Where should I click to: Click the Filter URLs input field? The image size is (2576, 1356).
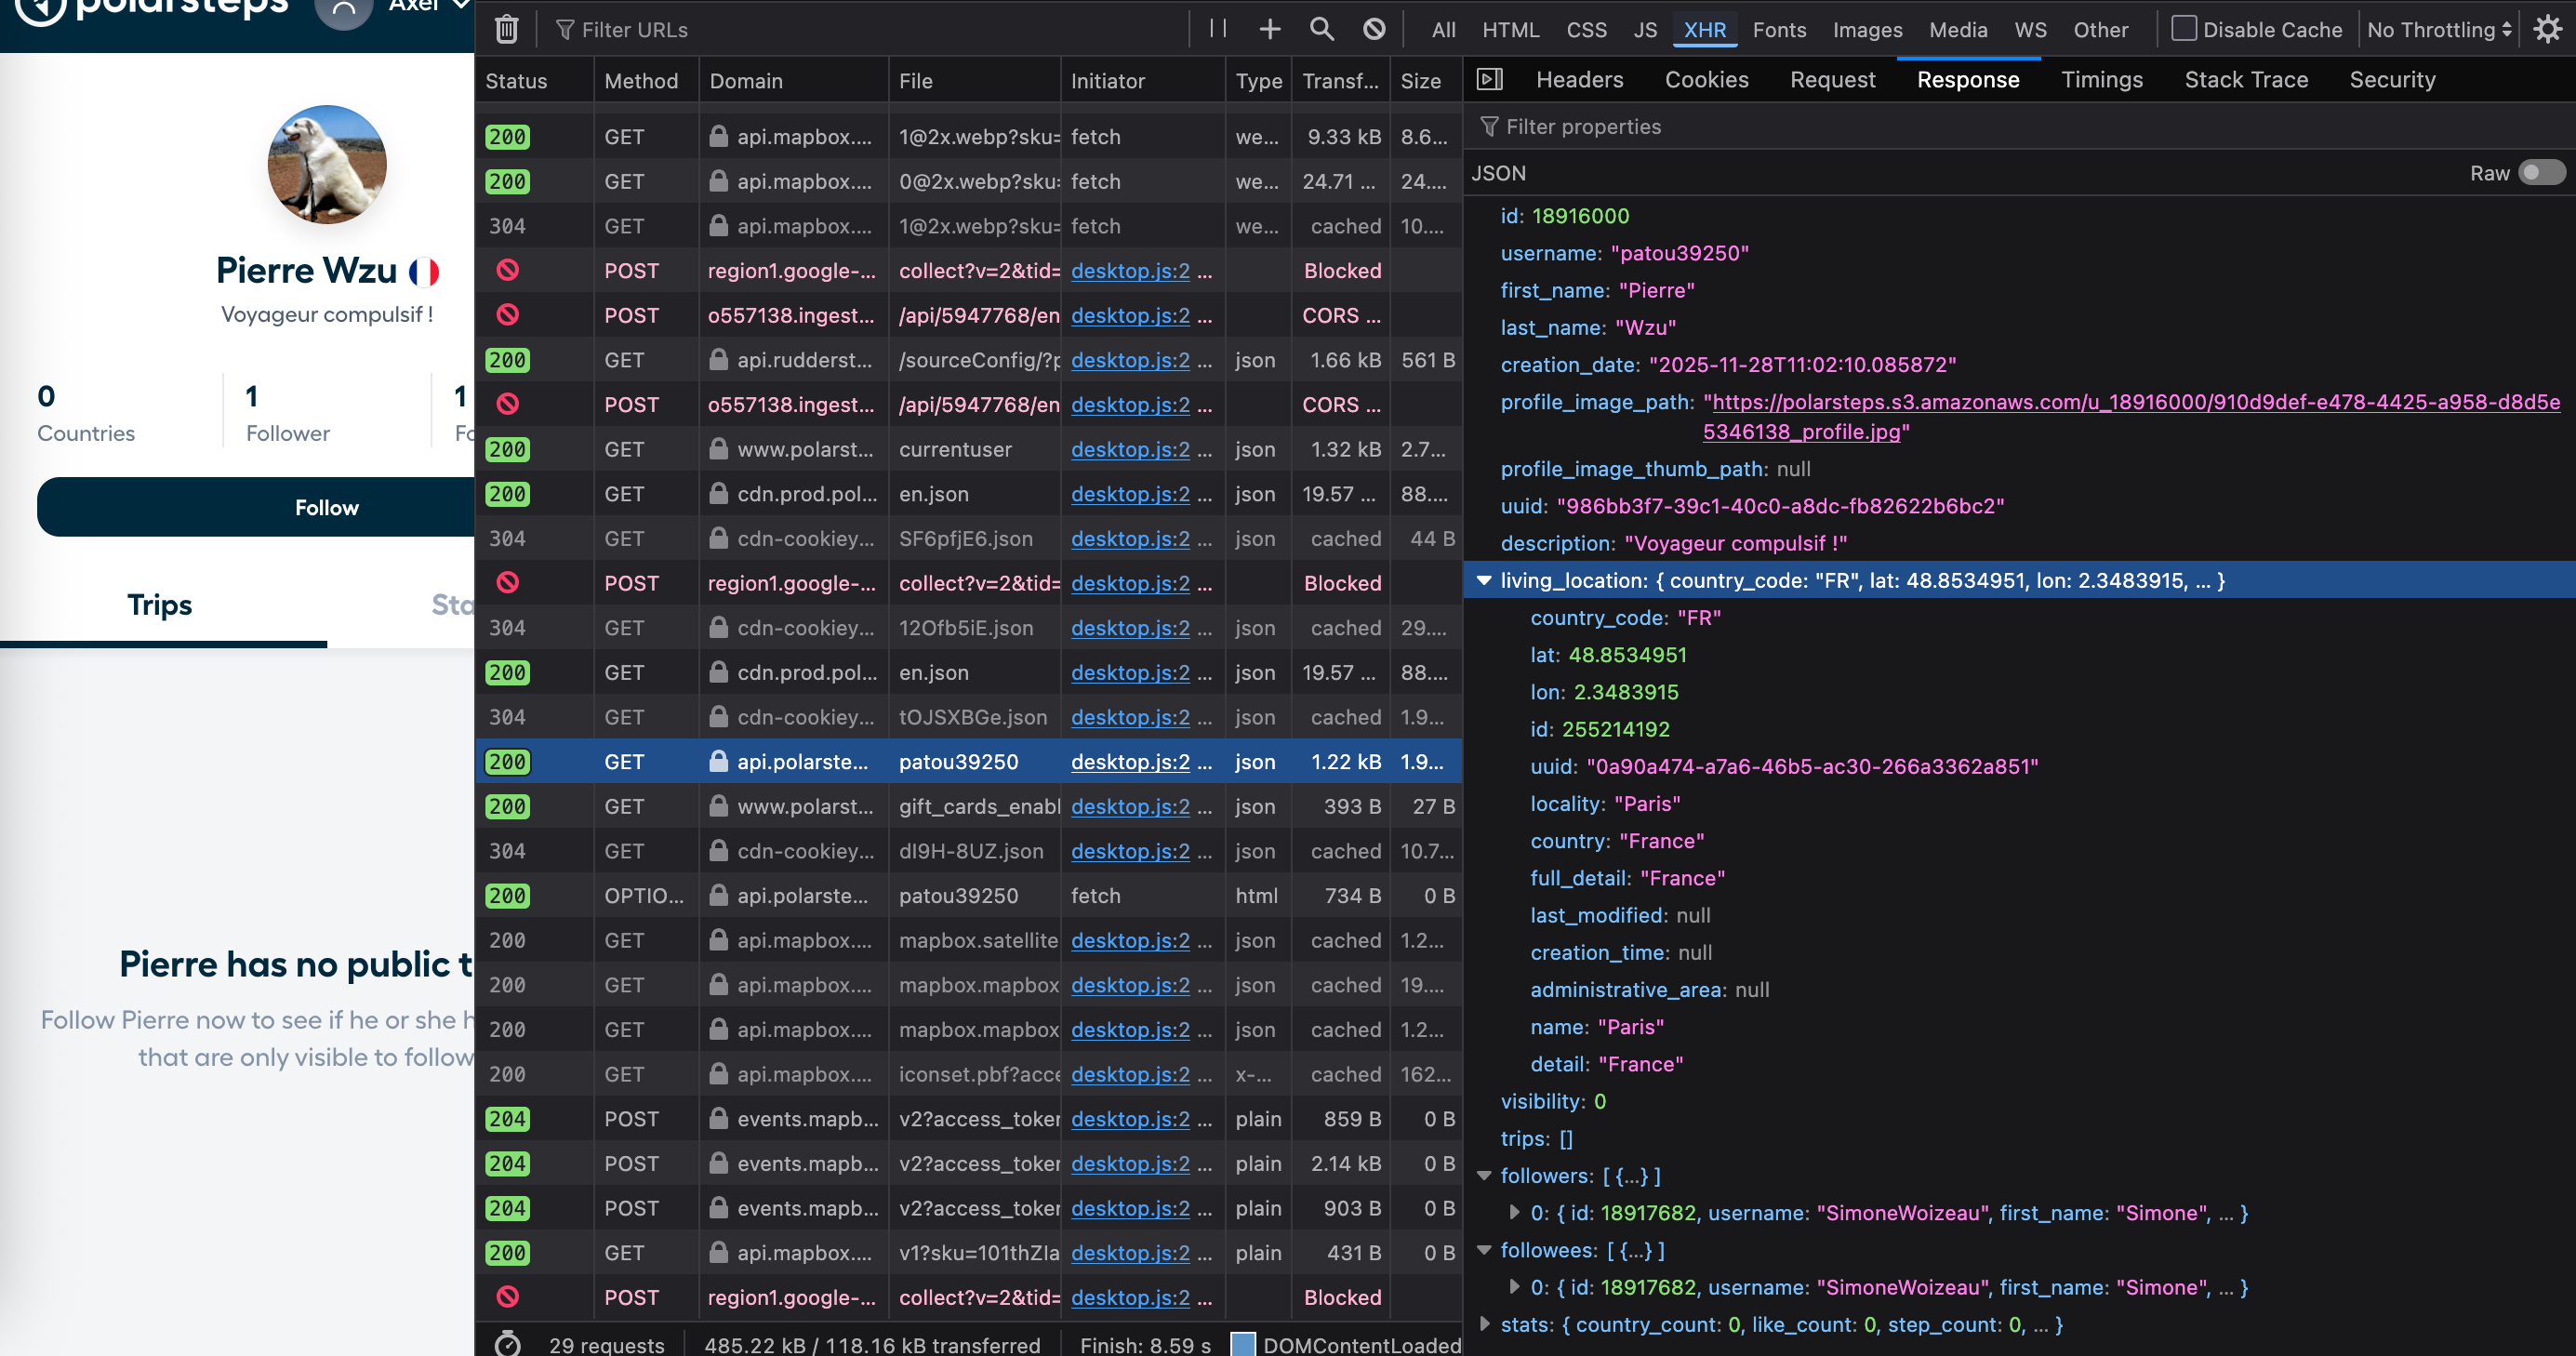coord(860,30)
